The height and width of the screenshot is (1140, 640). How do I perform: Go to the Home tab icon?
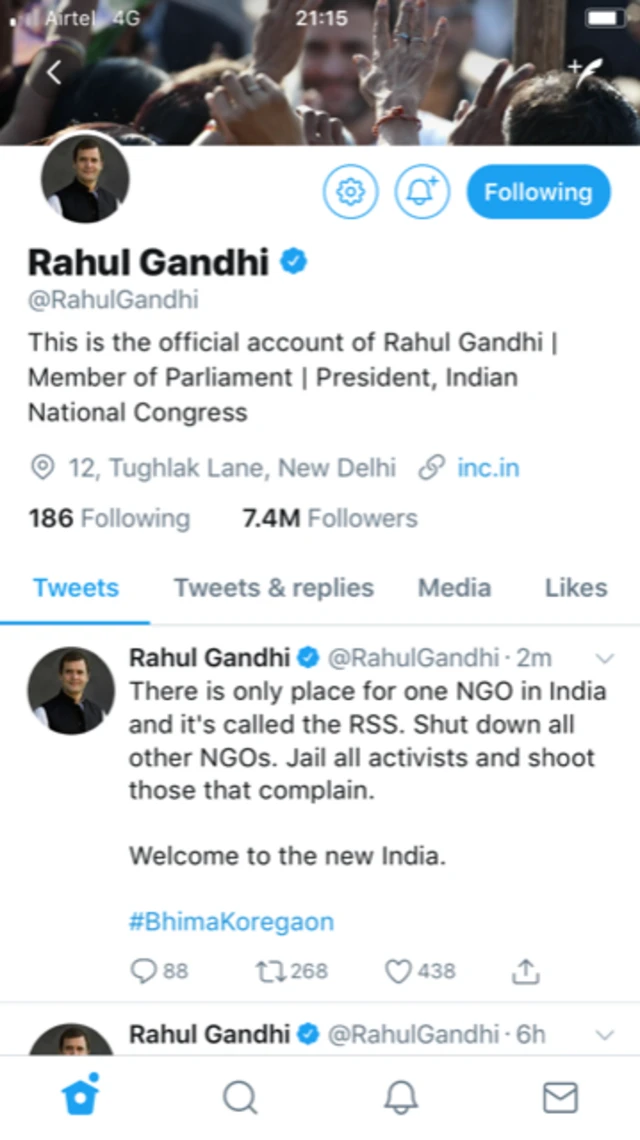pyautogui.click(x=80, y=1097)
